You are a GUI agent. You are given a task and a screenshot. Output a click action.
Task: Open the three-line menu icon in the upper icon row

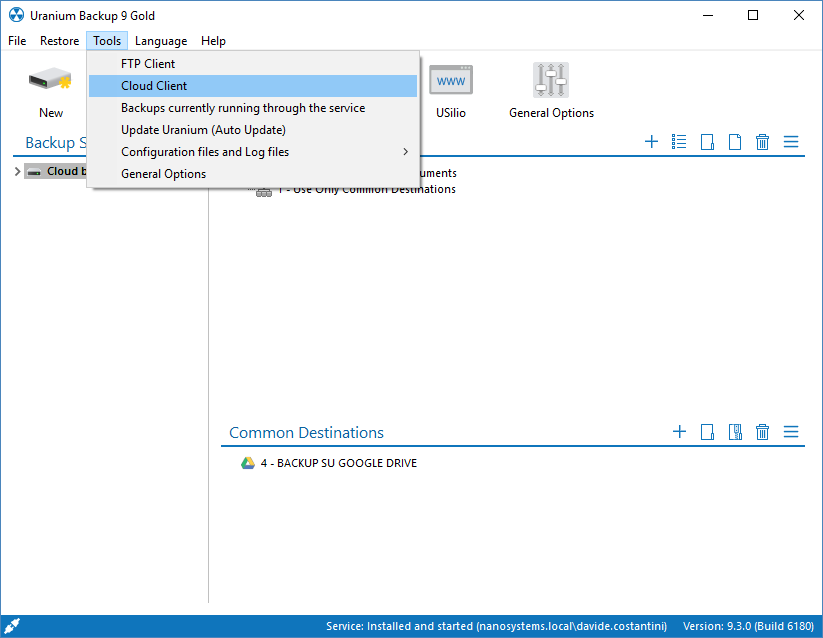coord(791,142)
